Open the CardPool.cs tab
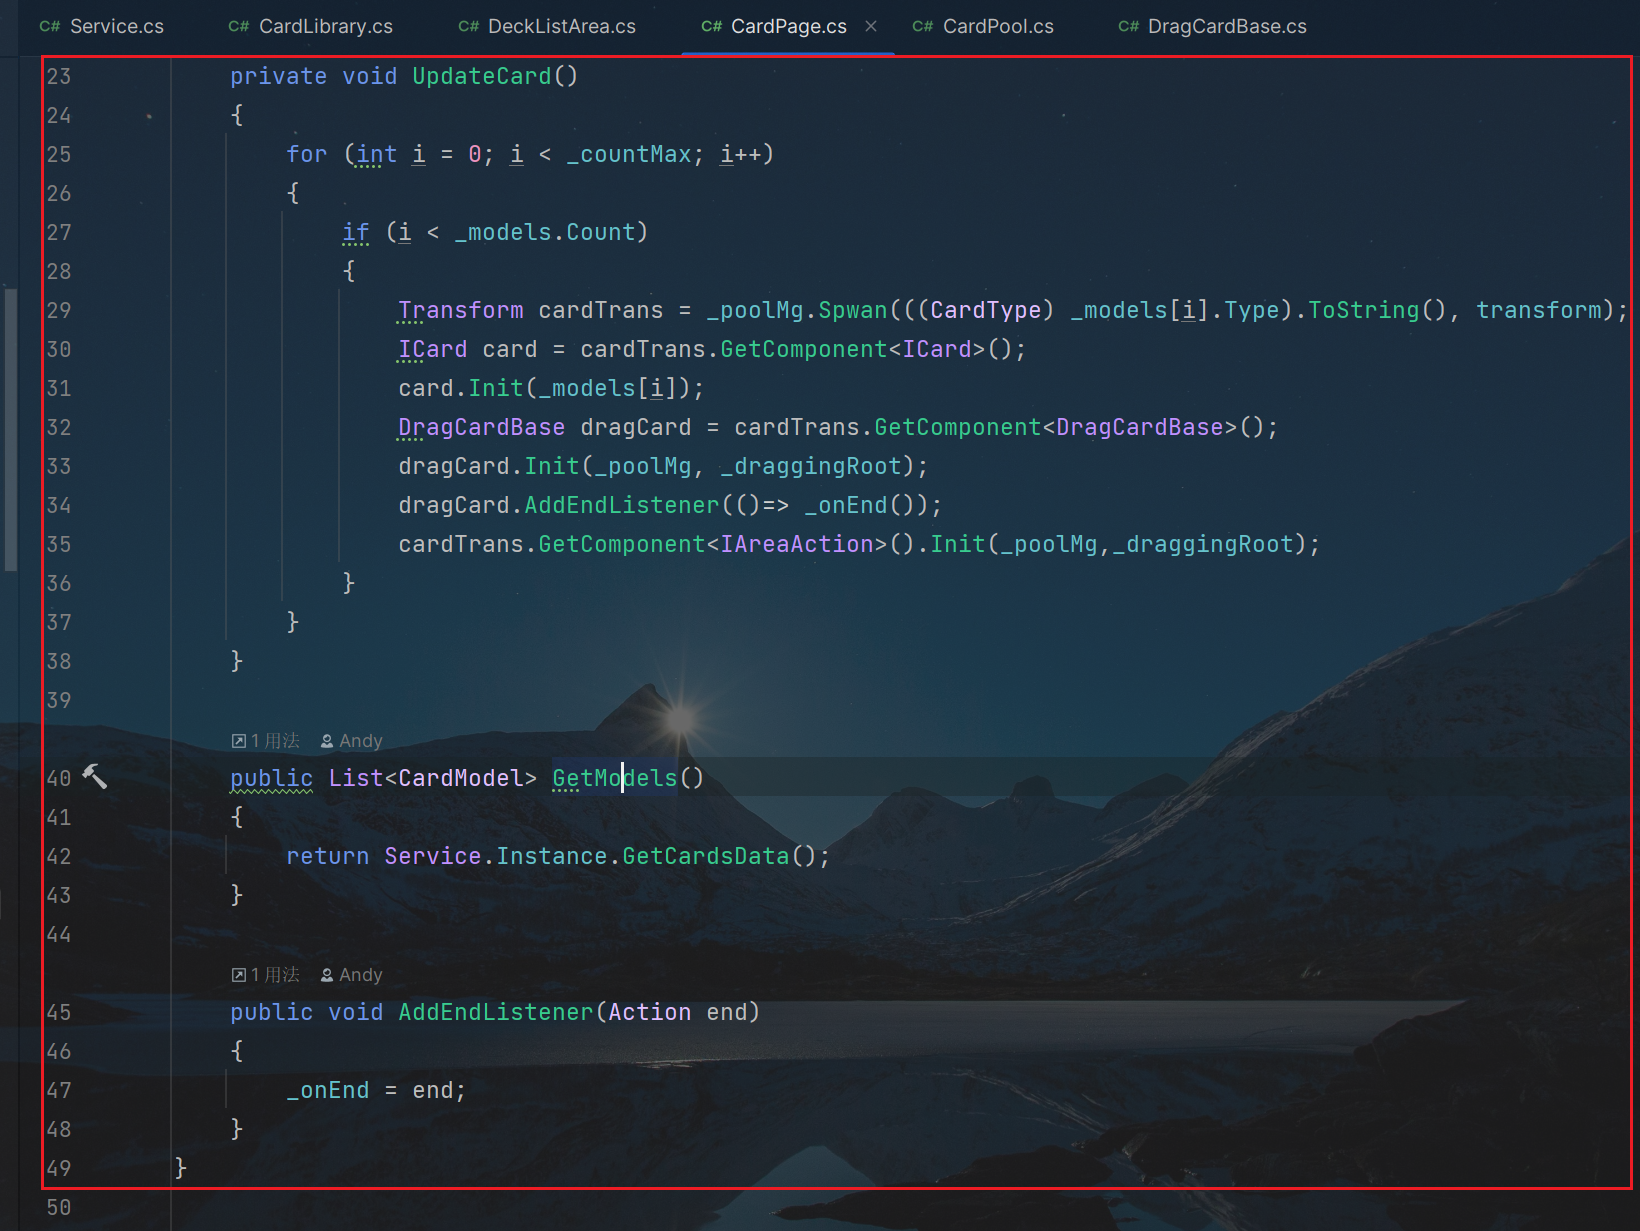The height and width of the screenshot is (1231, 1640). click(983, 27)
